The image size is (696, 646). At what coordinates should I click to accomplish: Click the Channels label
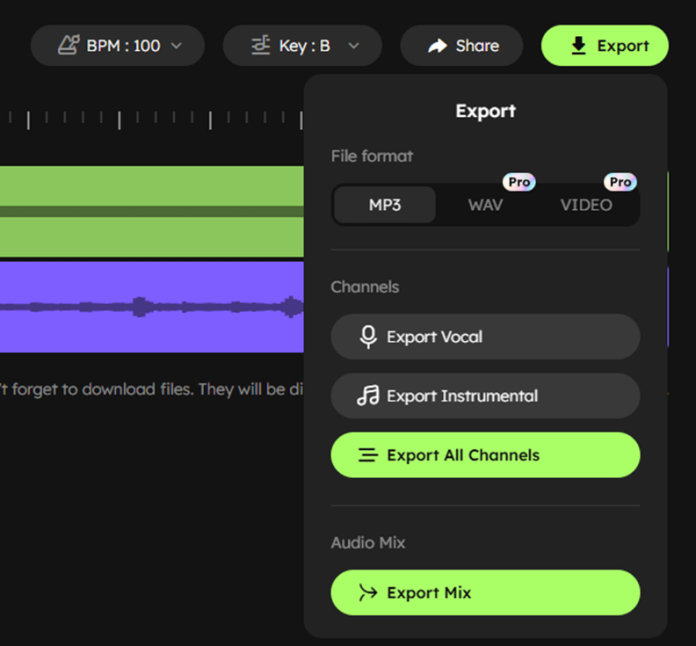365,287
